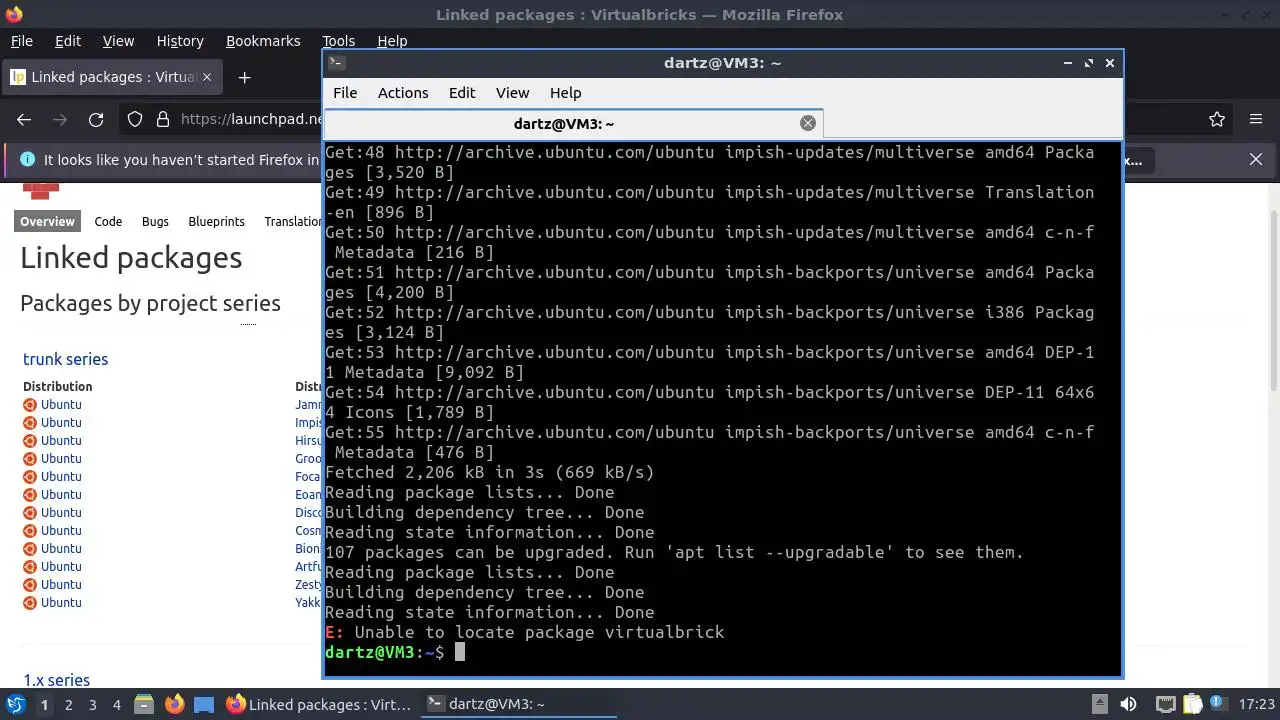The image size is (1280, 720).
Task: Click the site security padlock icon
Action: [x=163, y=119]
